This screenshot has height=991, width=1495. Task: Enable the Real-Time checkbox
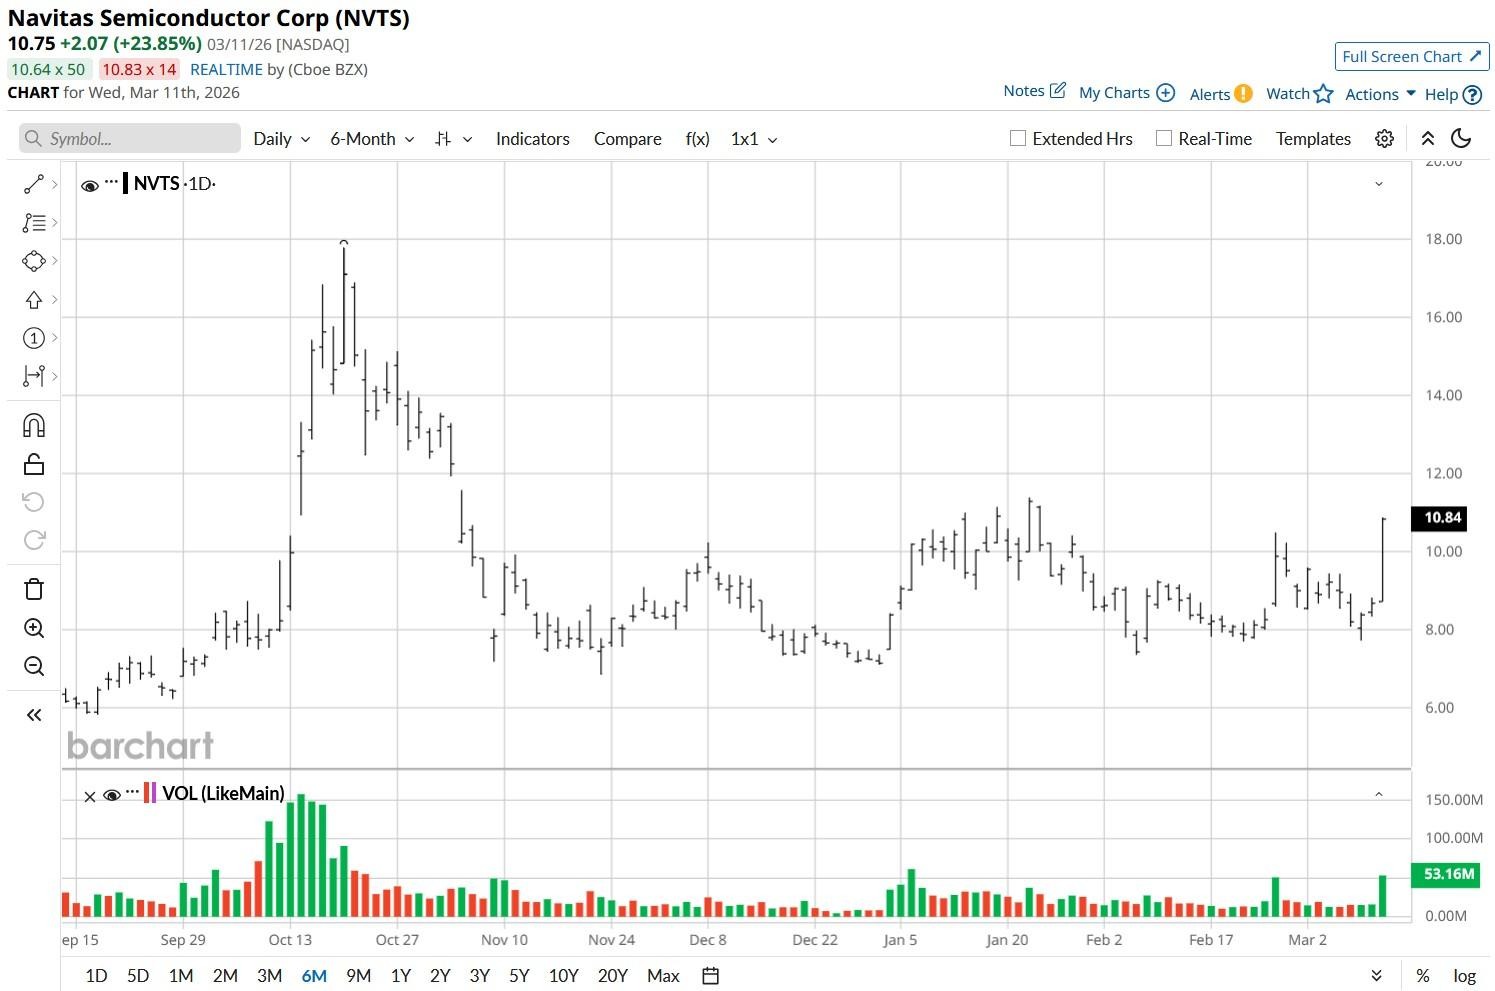[1164, 139]
